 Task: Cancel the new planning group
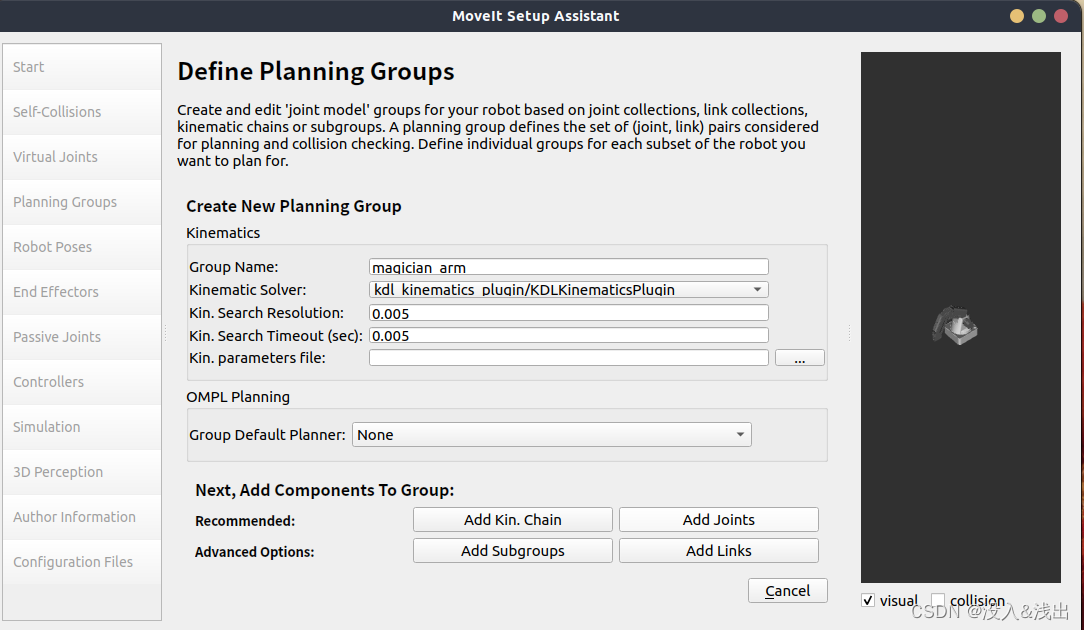[787, 591]
